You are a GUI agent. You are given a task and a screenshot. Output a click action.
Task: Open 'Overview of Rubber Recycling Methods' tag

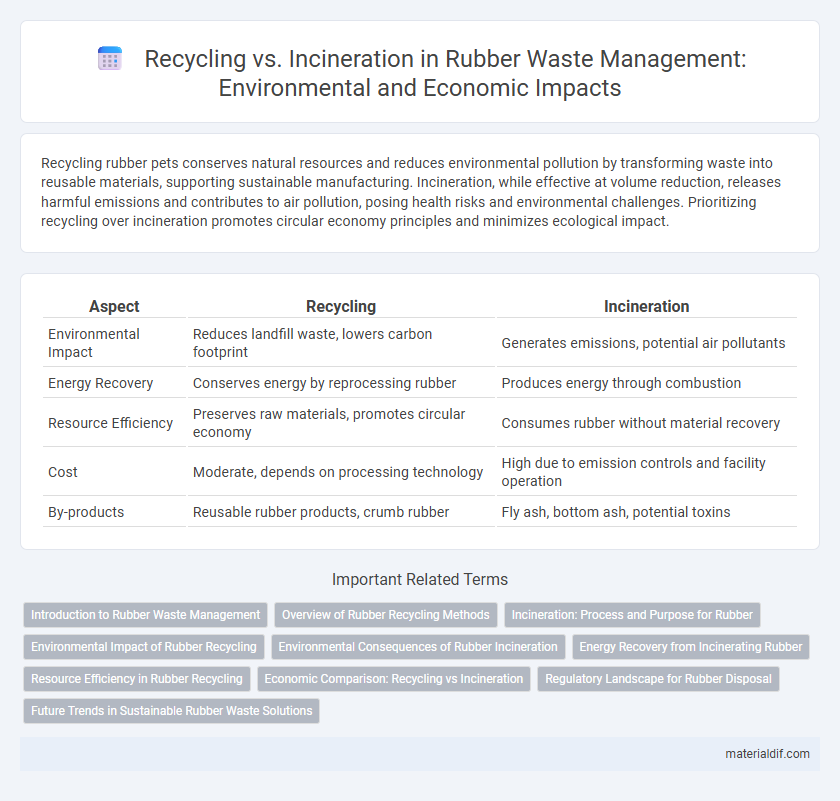(x=386, y=615)
